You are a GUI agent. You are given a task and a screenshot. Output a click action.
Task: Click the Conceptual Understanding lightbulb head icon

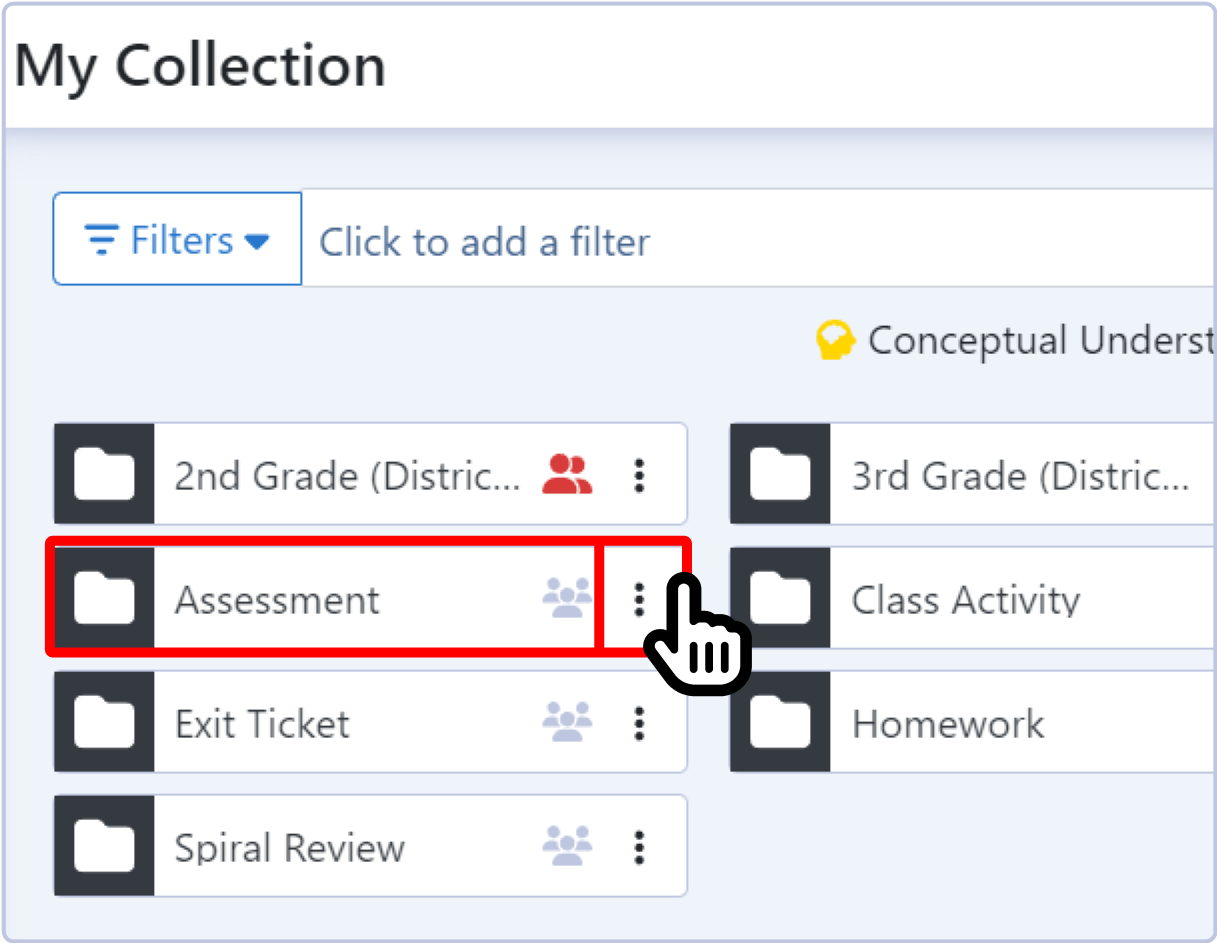[x=835, y=341]
